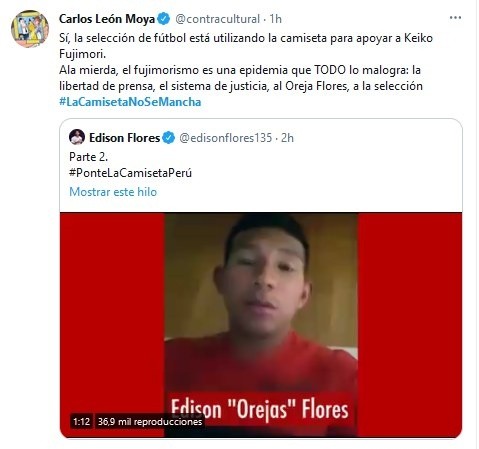Screen dimensions: 479x449
Task: Click the verified badge next to Carlos León Moya
Action: (x=163, y=19)
